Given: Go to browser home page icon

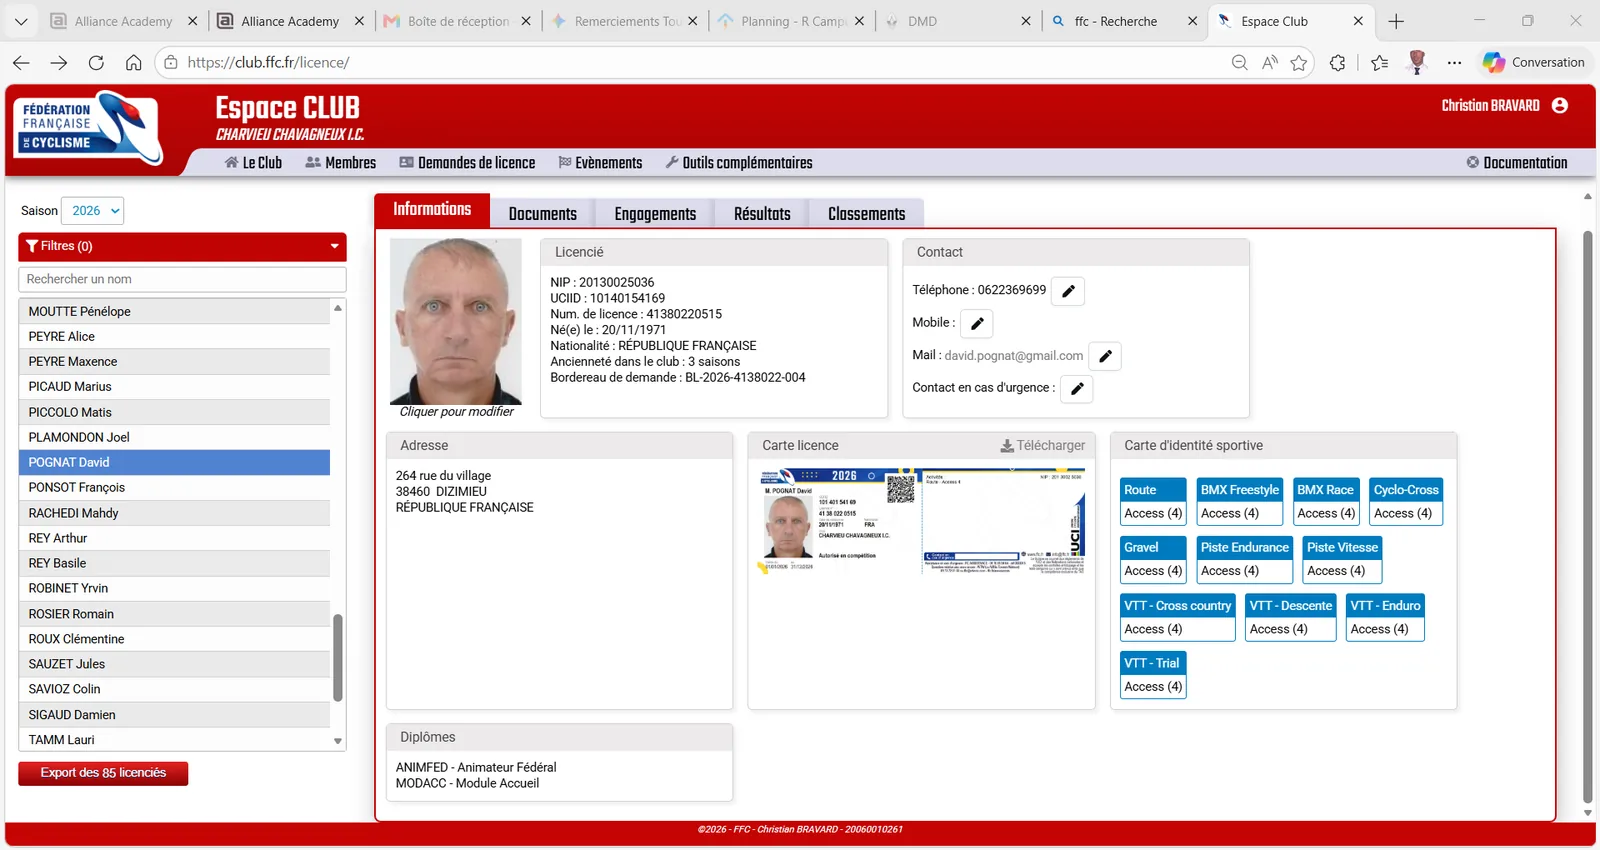Looking at the screenshot, I should click(133, 62).
